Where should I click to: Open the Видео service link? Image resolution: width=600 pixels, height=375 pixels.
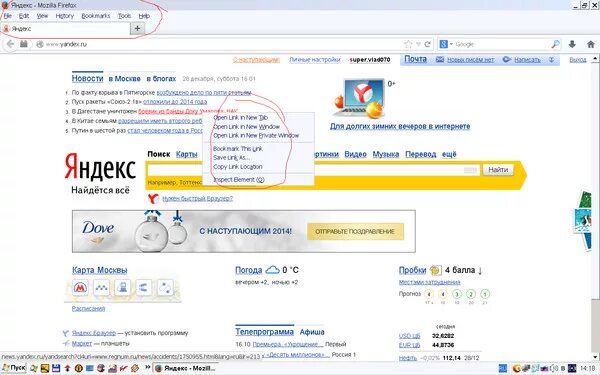point(355,154)
